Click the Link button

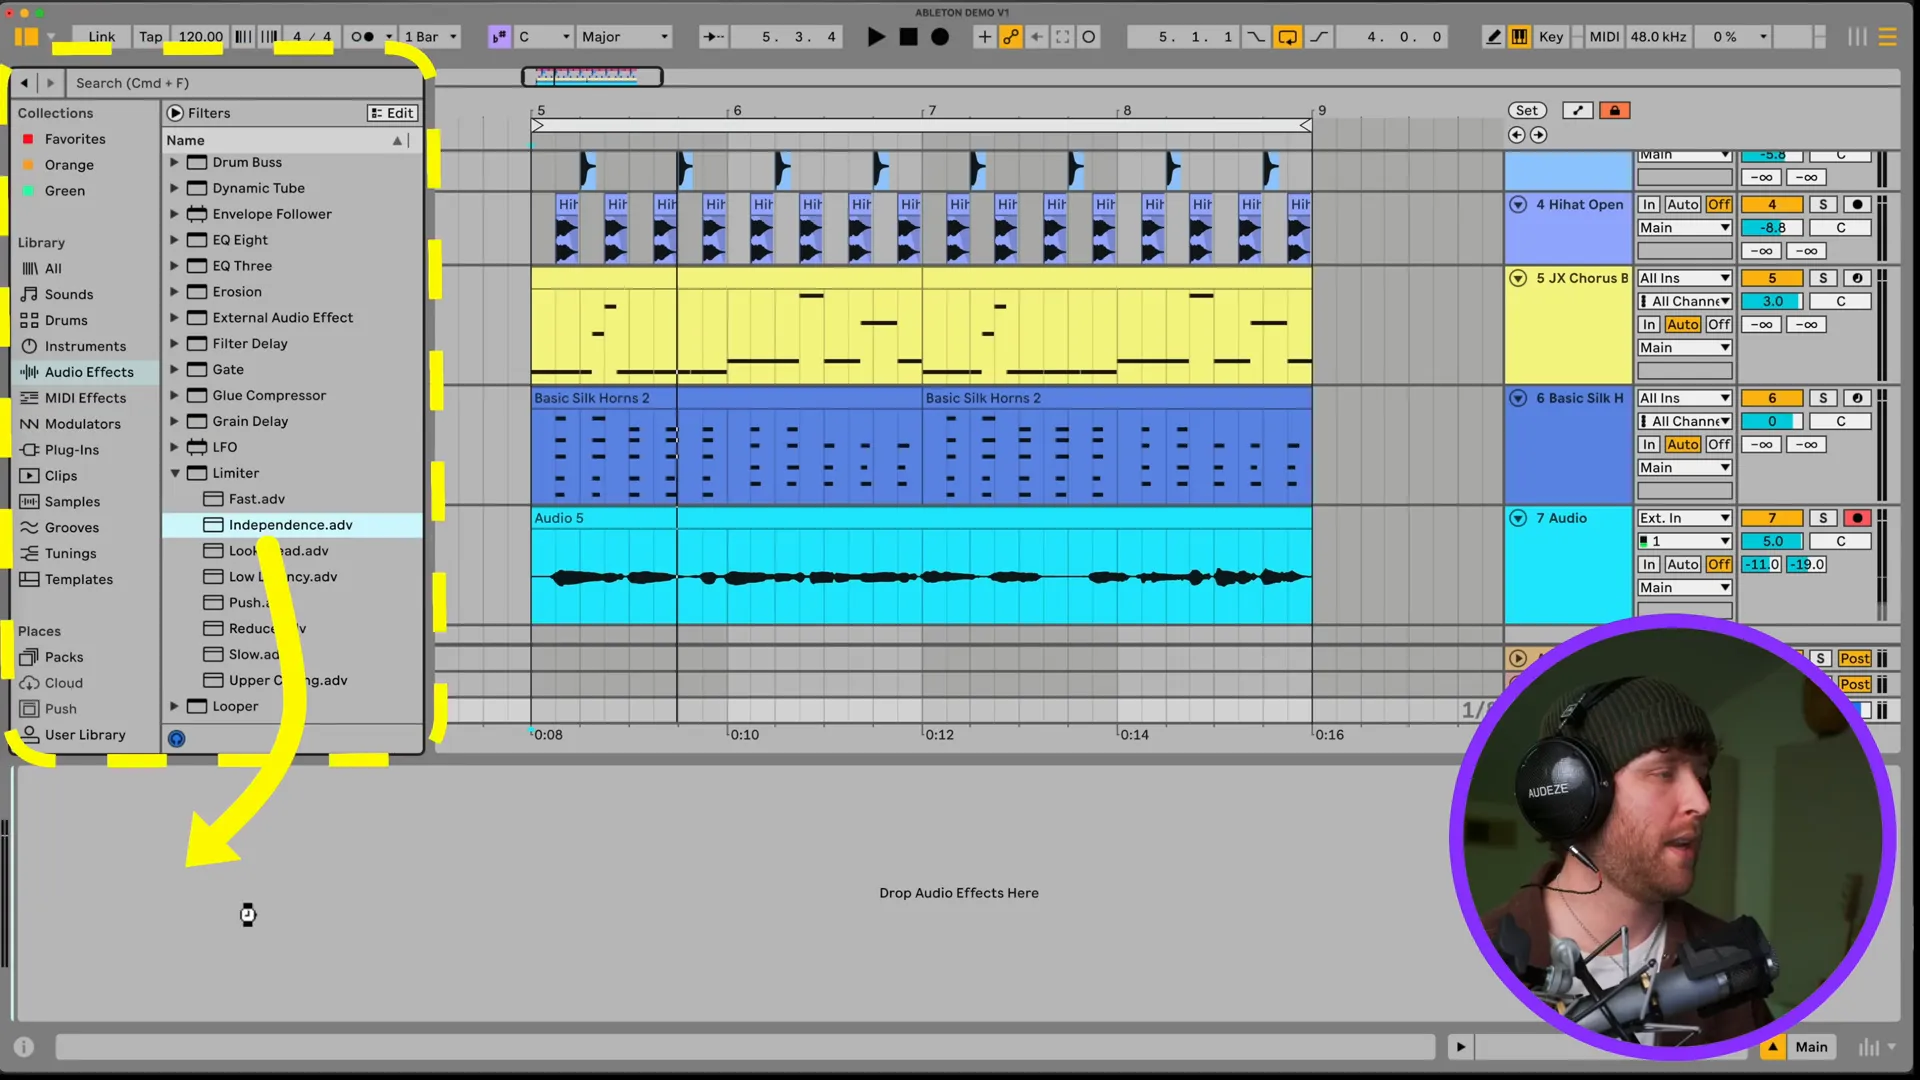[101, 37]
